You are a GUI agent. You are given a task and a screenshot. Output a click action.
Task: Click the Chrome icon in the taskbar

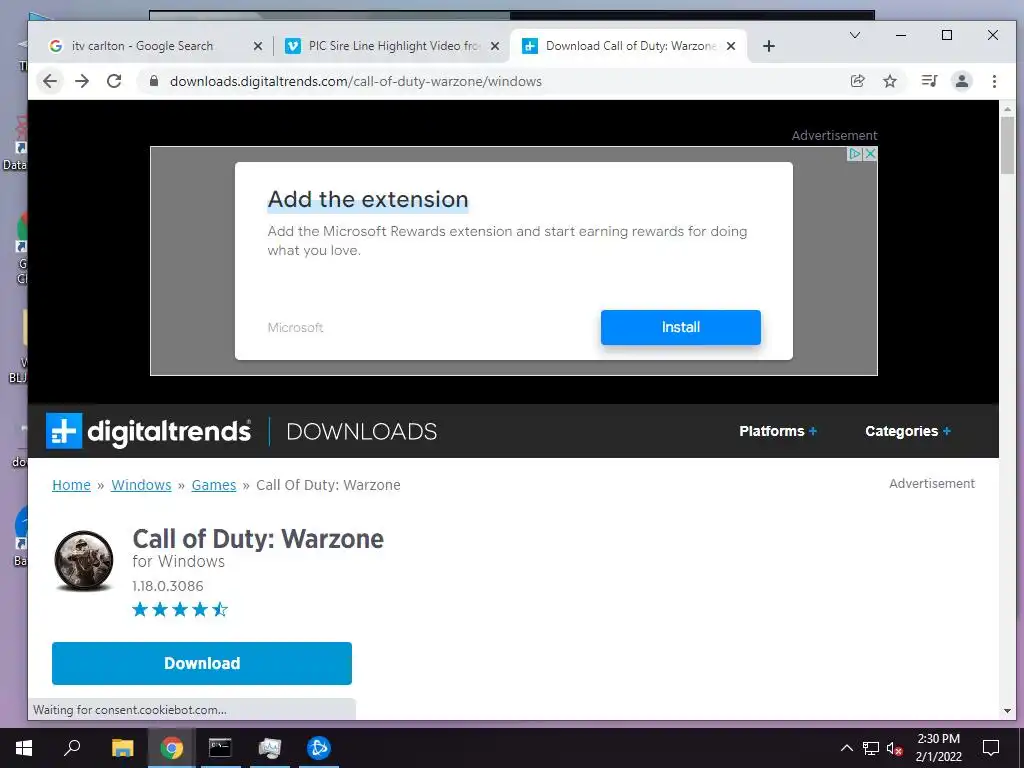click(x=172, y=748)
